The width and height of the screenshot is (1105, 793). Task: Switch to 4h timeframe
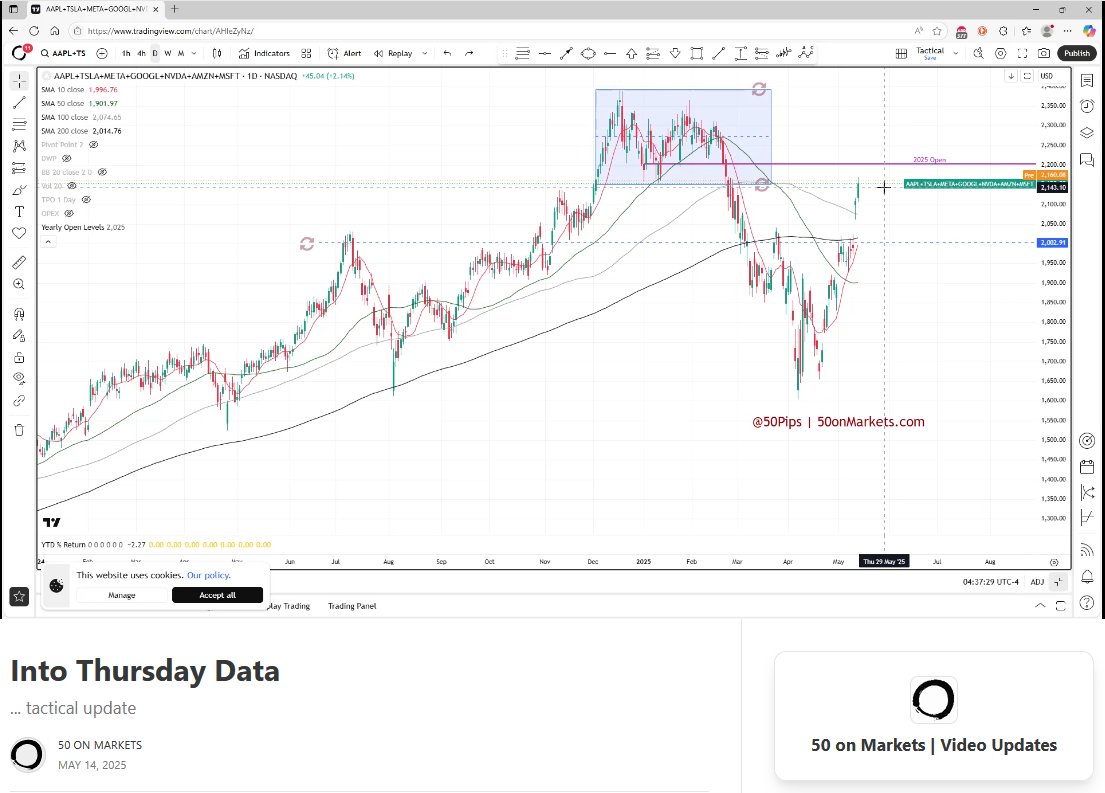(142, 54)
